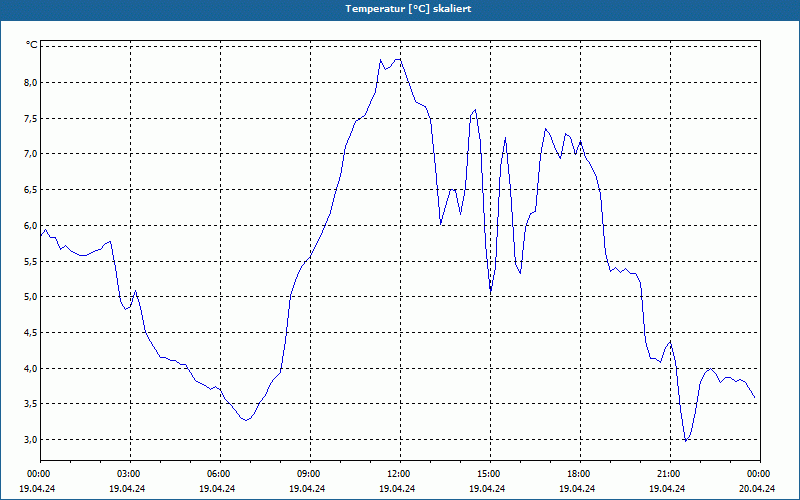
Task: Select the 3,0 temperature axis label
Action: point(30,439)
